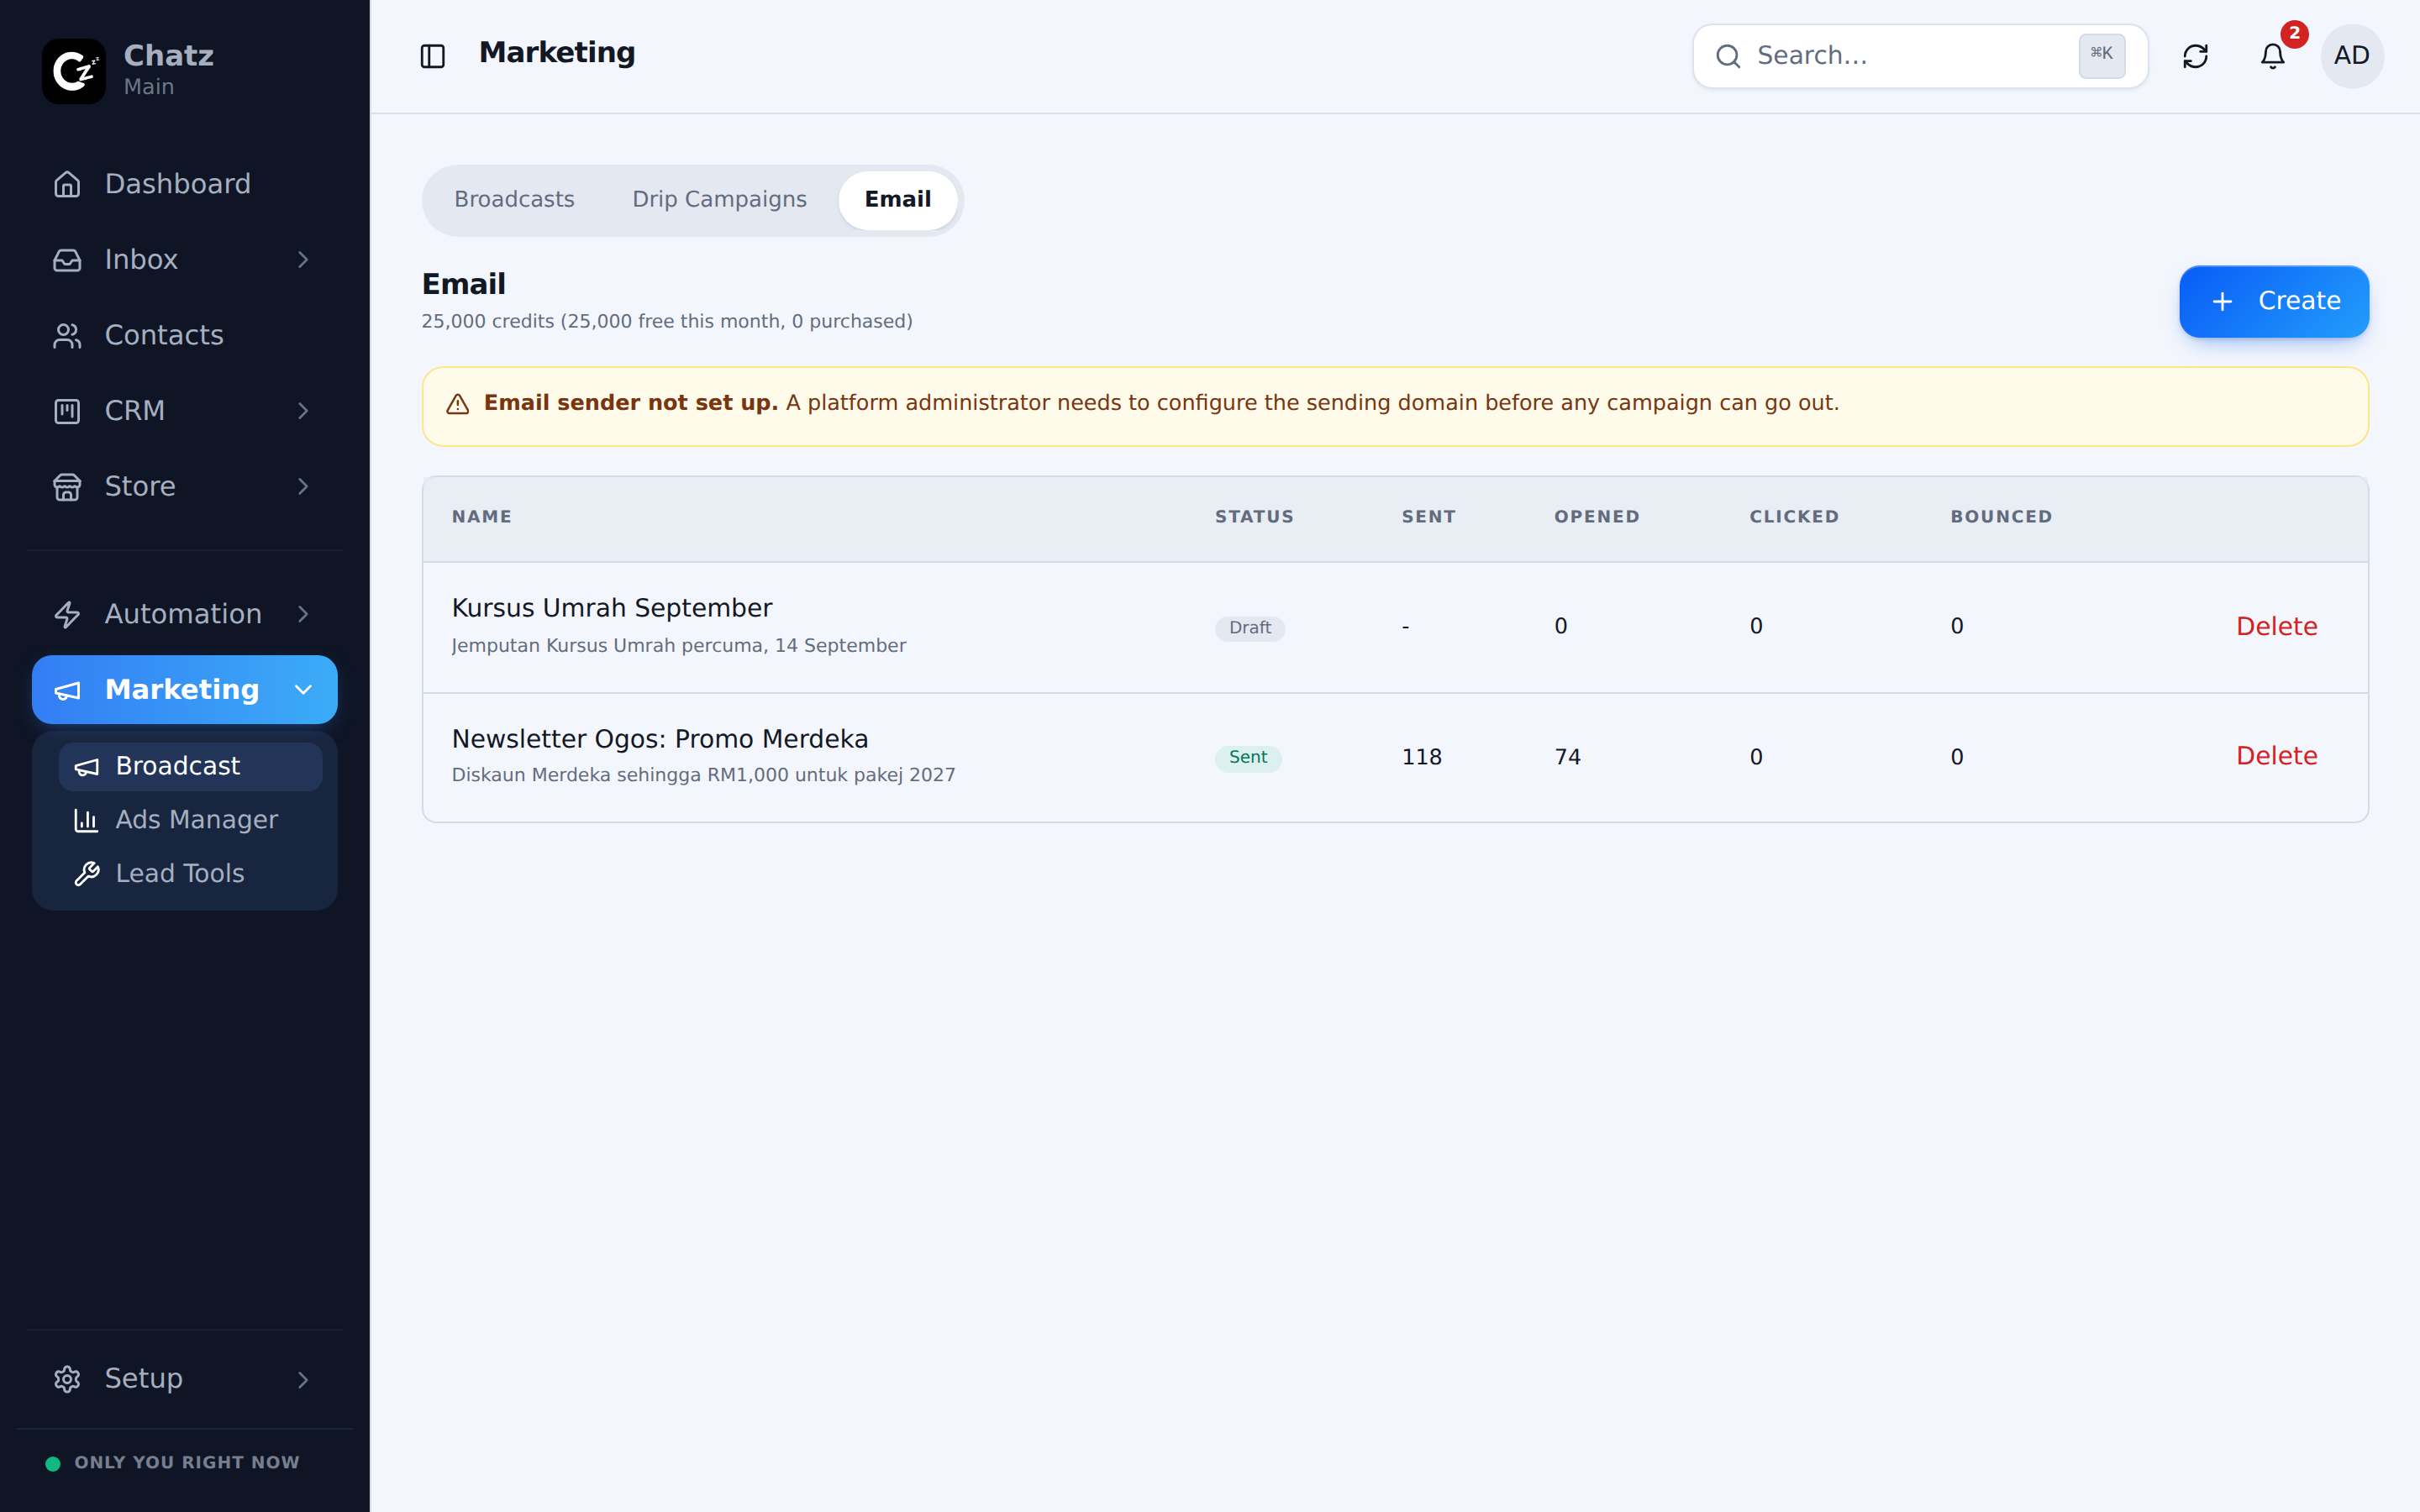The width and height of the screenshot is (2420, 1512).
Task: Expand the Setup chevron
Action: pos(303,1379)
